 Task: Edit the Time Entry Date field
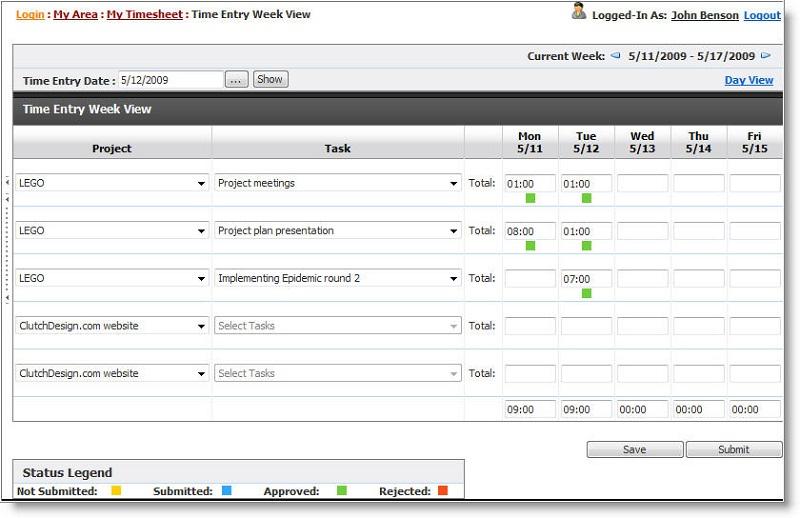(171, 80)
